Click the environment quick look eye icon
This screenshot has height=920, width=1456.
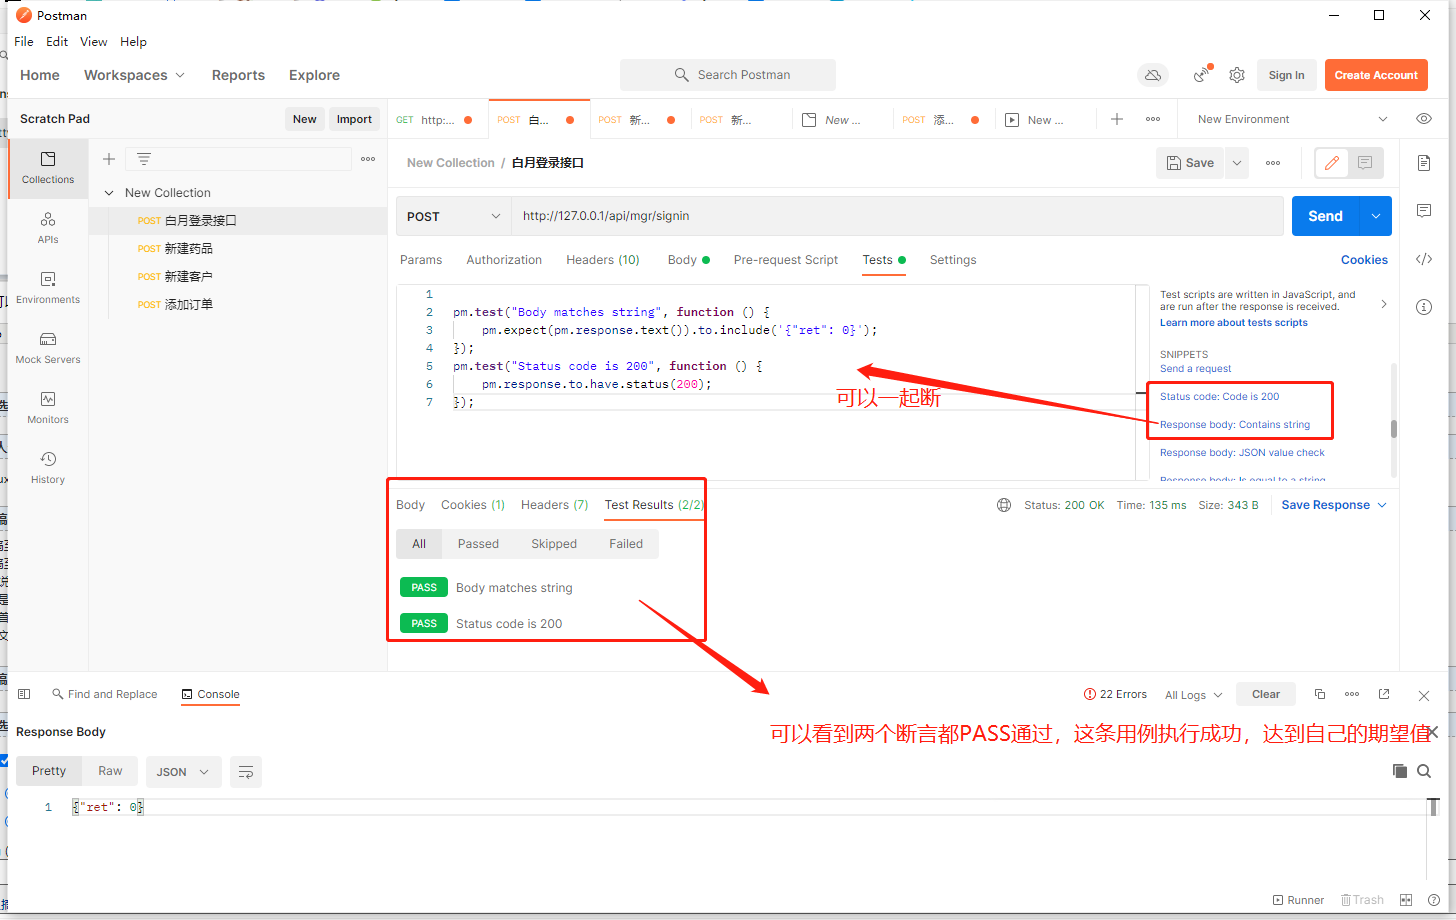[1423, 119]
